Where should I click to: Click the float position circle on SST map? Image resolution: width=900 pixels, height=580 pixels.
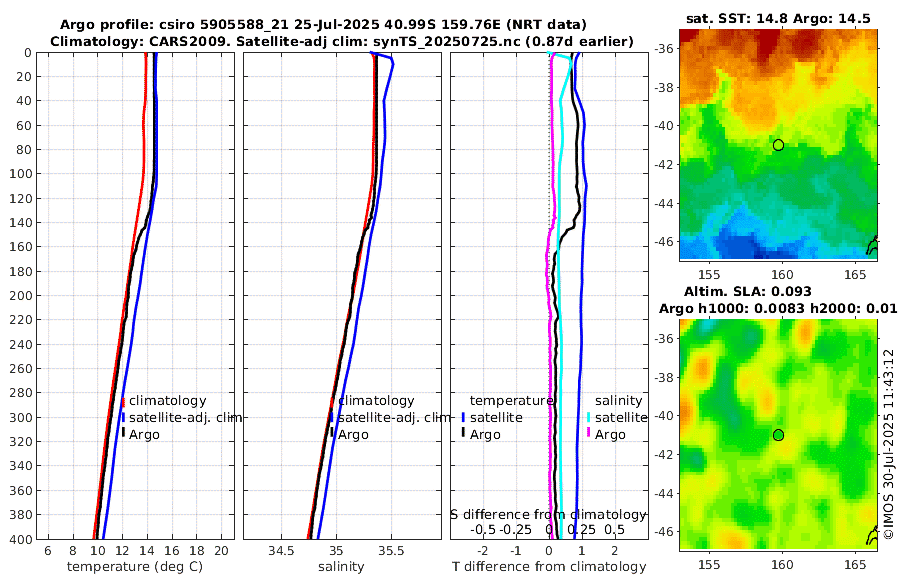pos(778,145)
